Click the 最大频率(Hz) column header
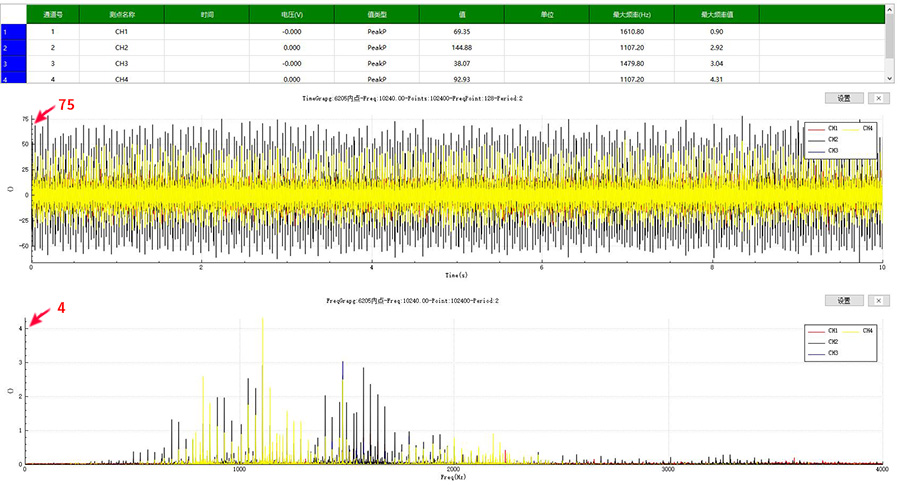Screen dimensions: 900x485 click(x=631, y=16)
